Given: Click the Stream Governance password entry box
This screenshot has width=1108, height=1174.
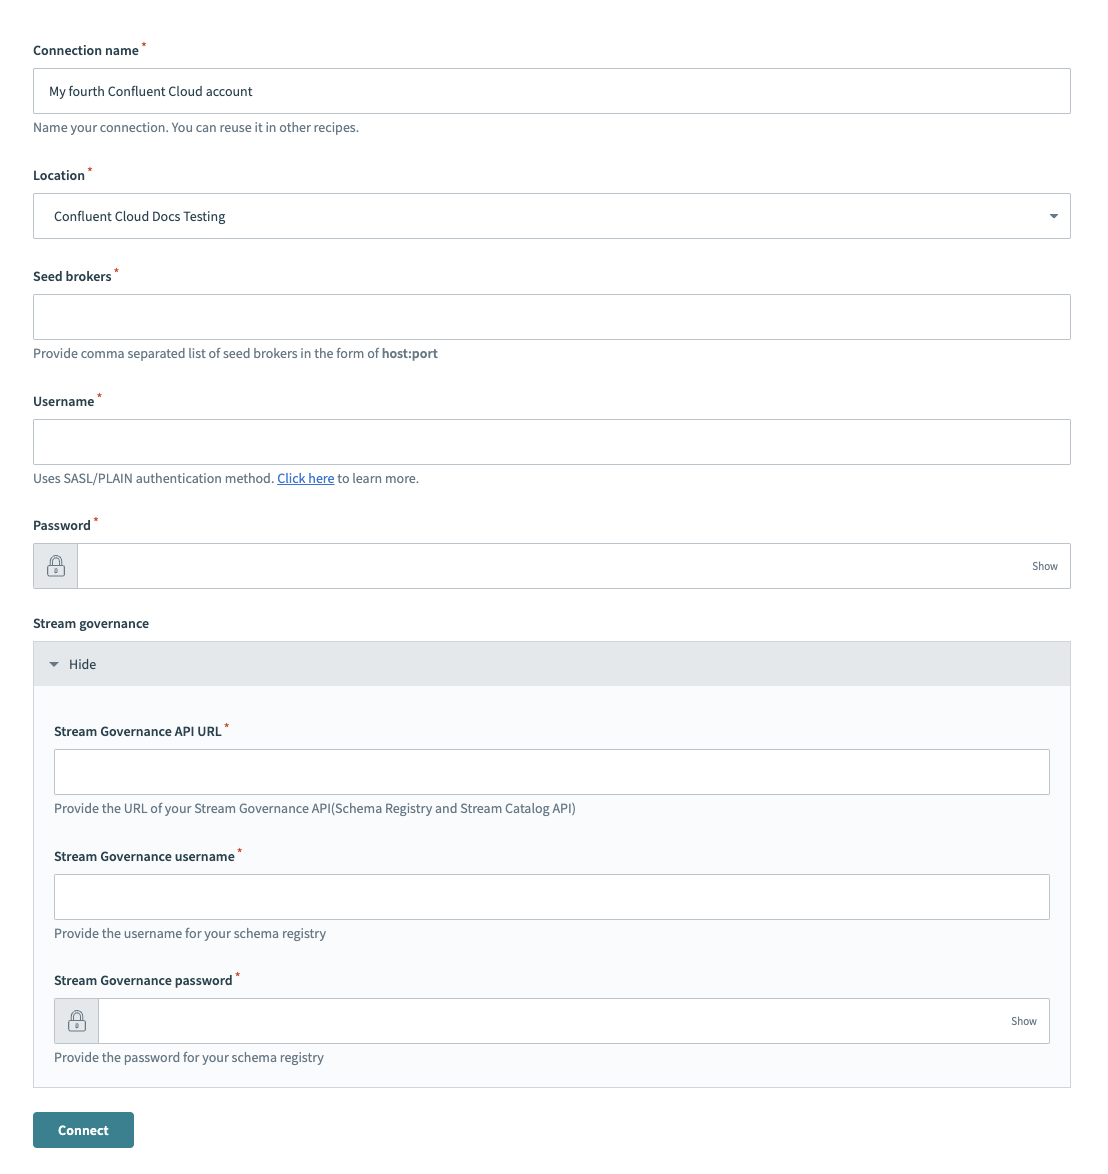Looking at the screenshot, I should tap(560, 1020).
